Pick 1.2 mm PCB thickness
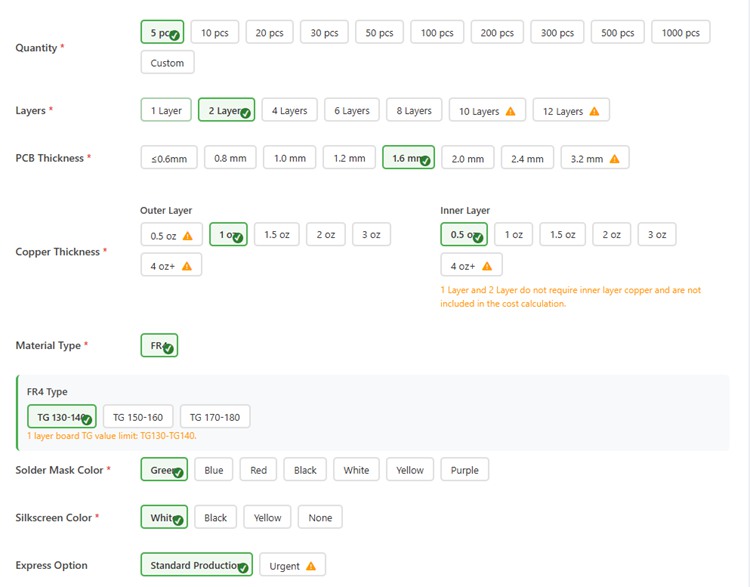The width and height of the screenshot is (750, 587). click(349, 158)
